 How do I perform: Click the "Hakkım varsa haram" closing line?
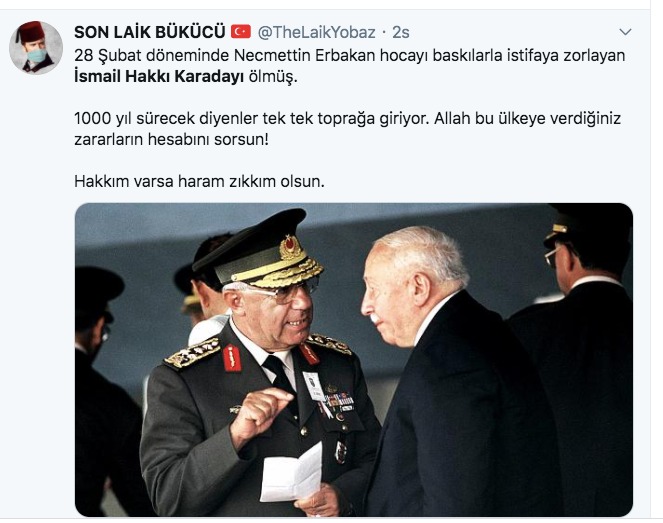(199, 181)
